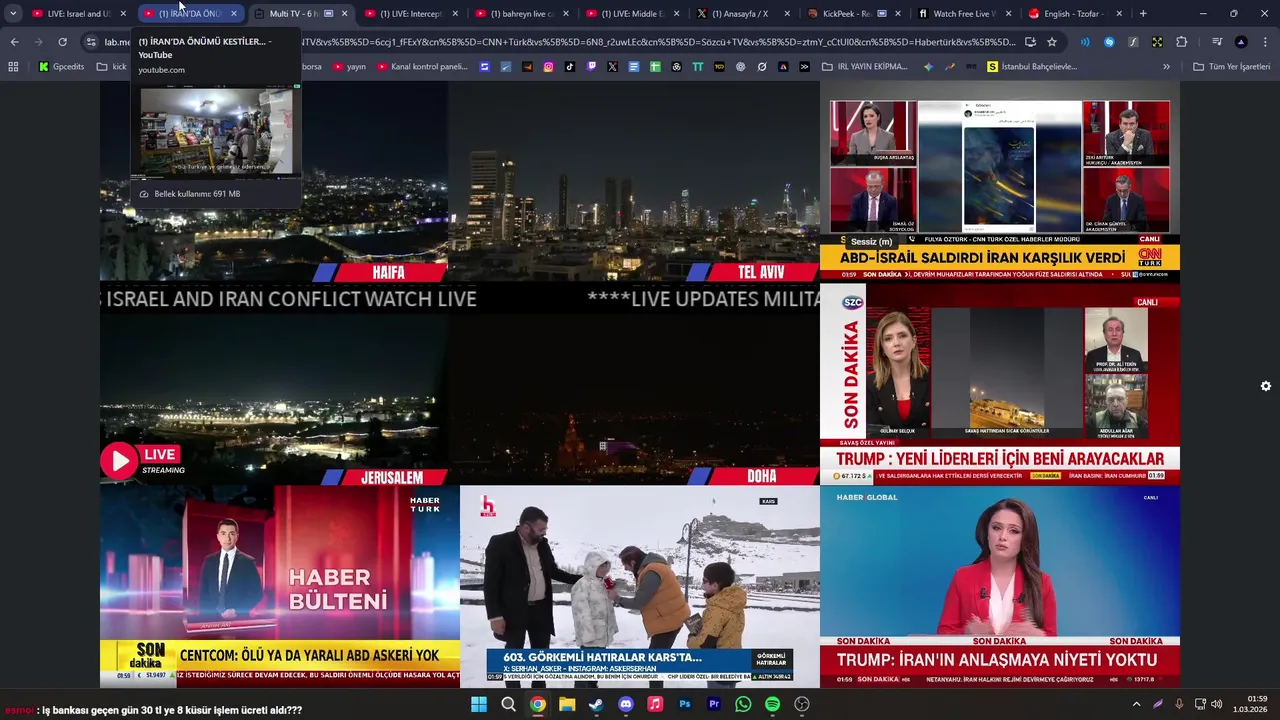
Task: Expand the tab search dropdown arrow
Action: (13, 14)
